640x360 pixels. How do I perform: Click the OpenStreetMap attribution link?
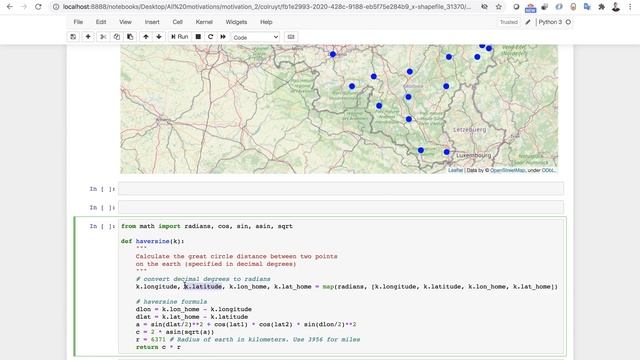coord(507,170)
